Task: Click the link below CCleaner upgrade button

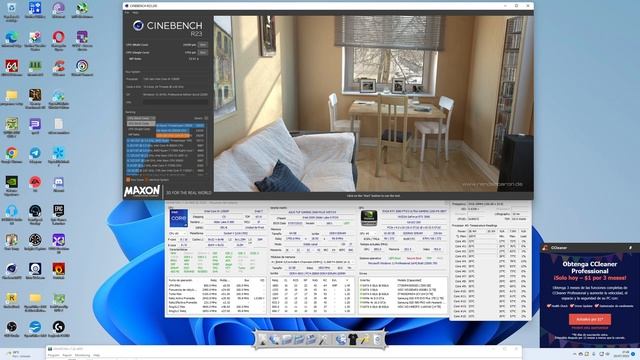Action: [589, 328]
